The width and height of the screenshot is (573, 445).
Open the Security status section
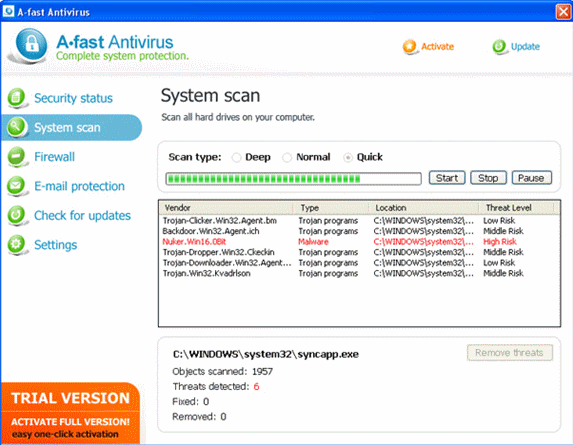point(73,98)
